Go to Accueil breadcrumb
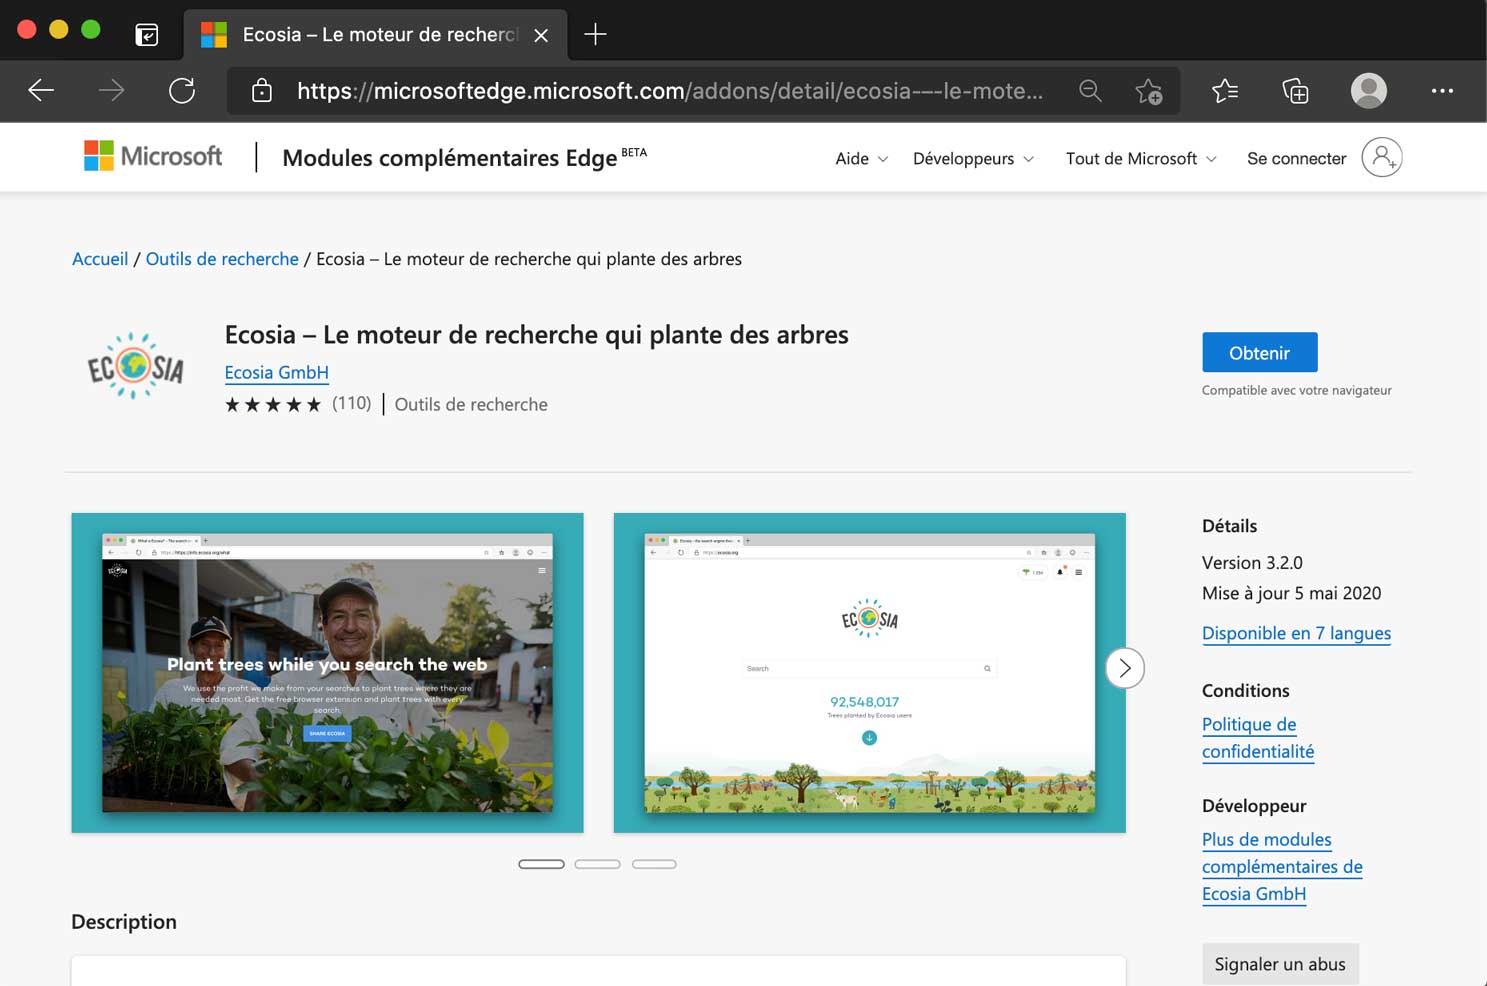The image size is (1487, 986). coord(100,259)
